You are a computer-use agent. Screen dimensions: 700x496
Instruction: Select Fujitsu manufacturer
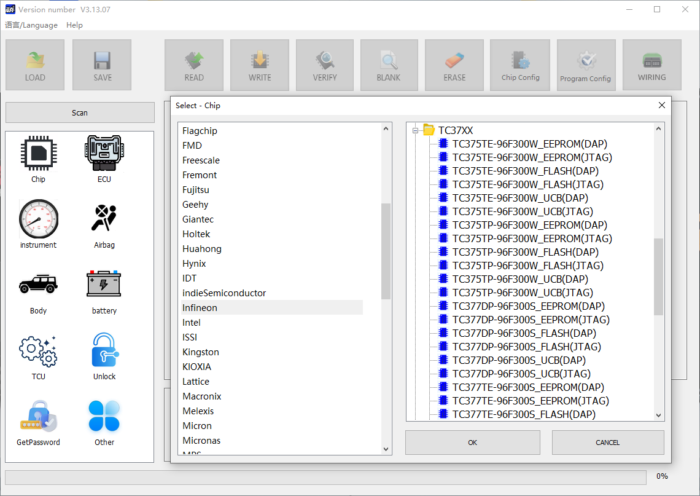[x=196, y=190]
